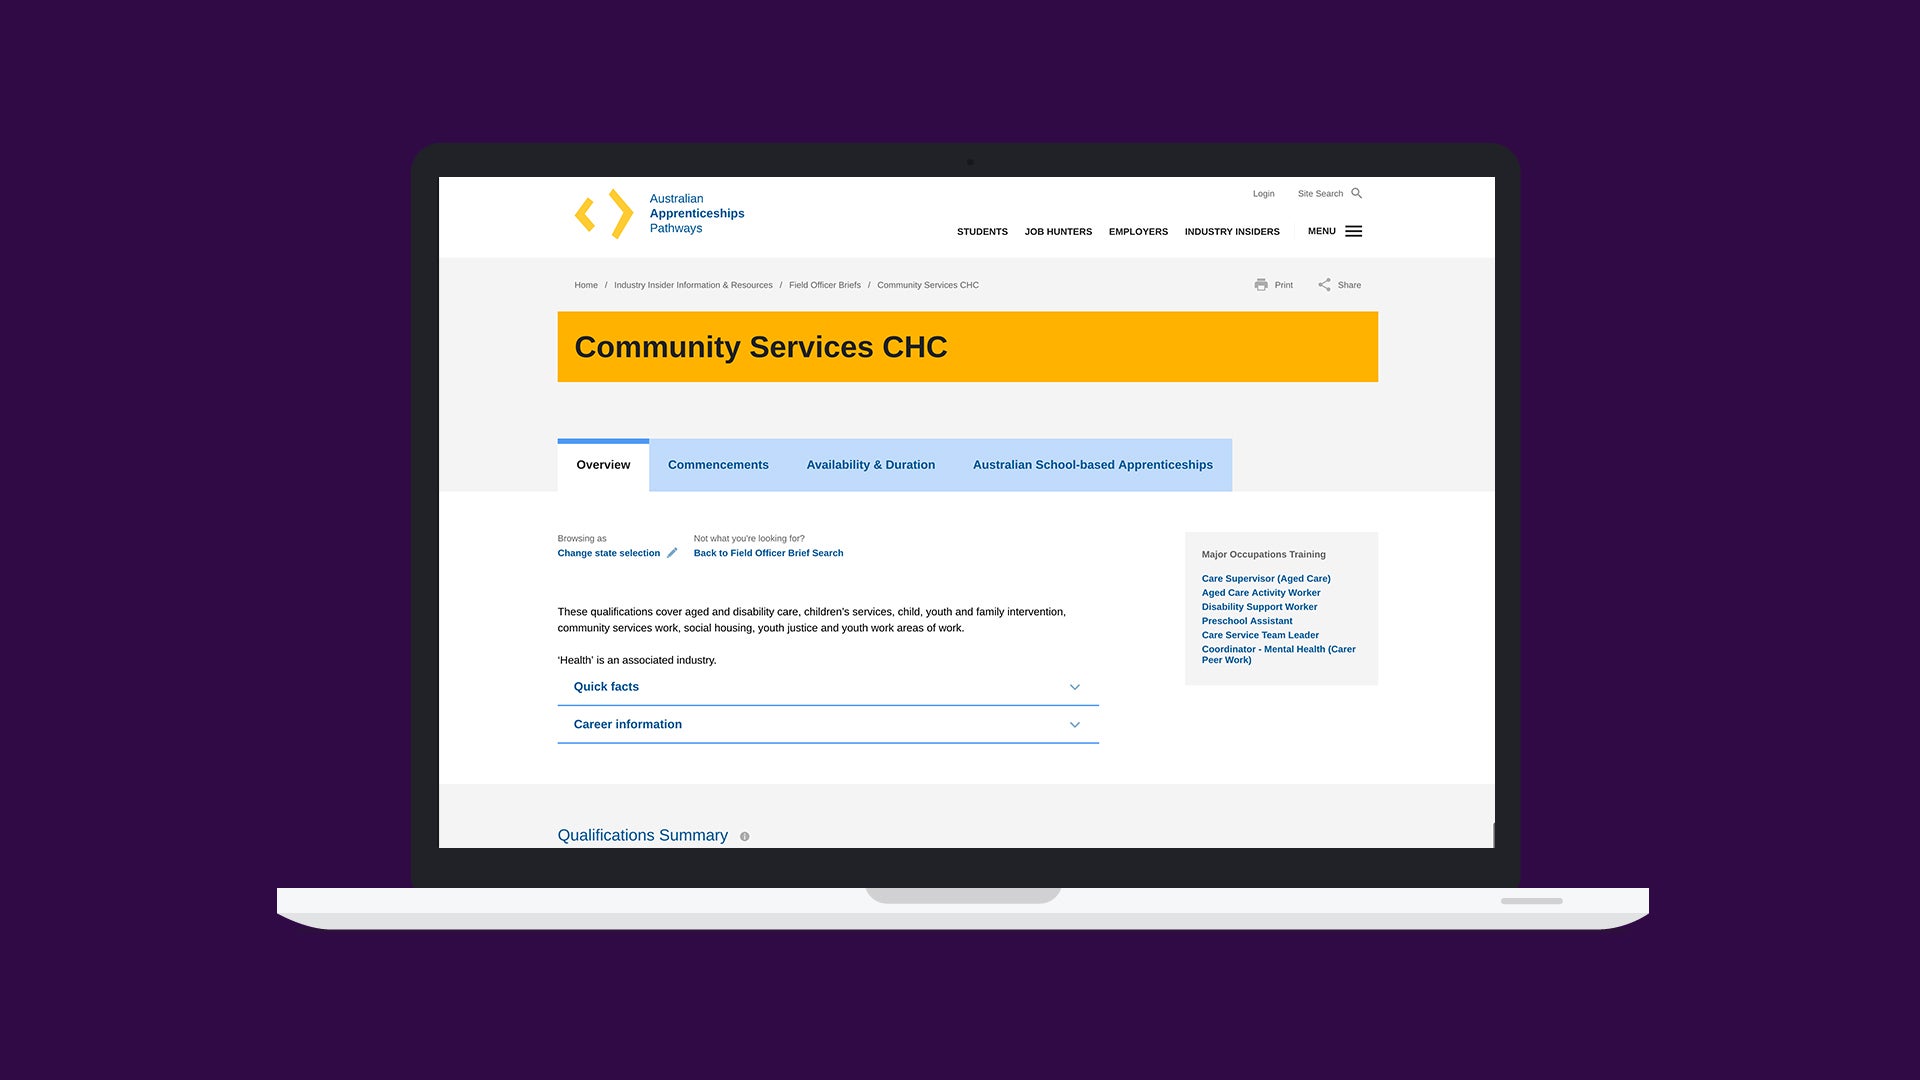
Task: Toggle the Australian School-based Apprenticeships tab
Action: point(1093,464)
